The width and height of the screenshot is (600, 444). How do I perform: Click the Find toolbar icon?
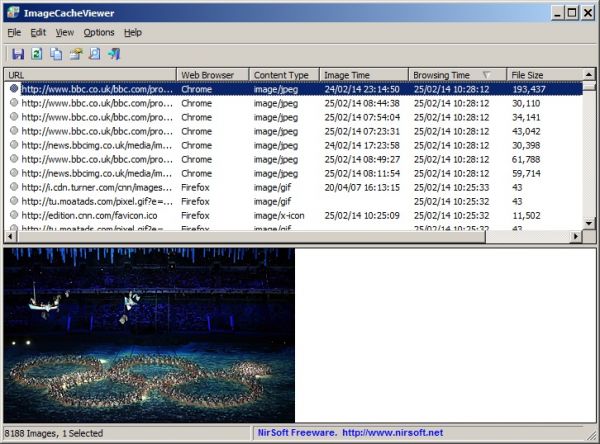[x=94, y=54]
